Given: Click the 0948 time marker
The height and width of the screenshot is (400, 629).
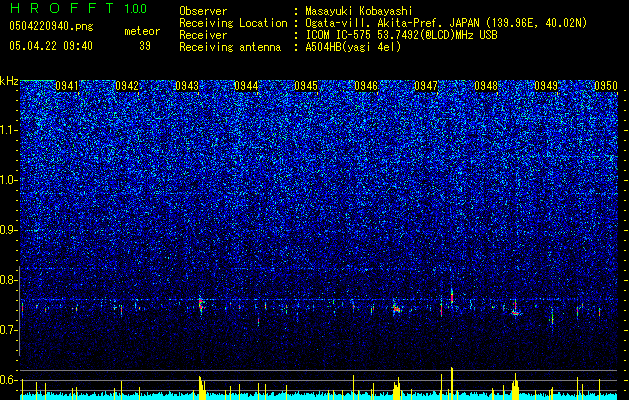Looking at the screenshot, I should [x=486, y=86].
